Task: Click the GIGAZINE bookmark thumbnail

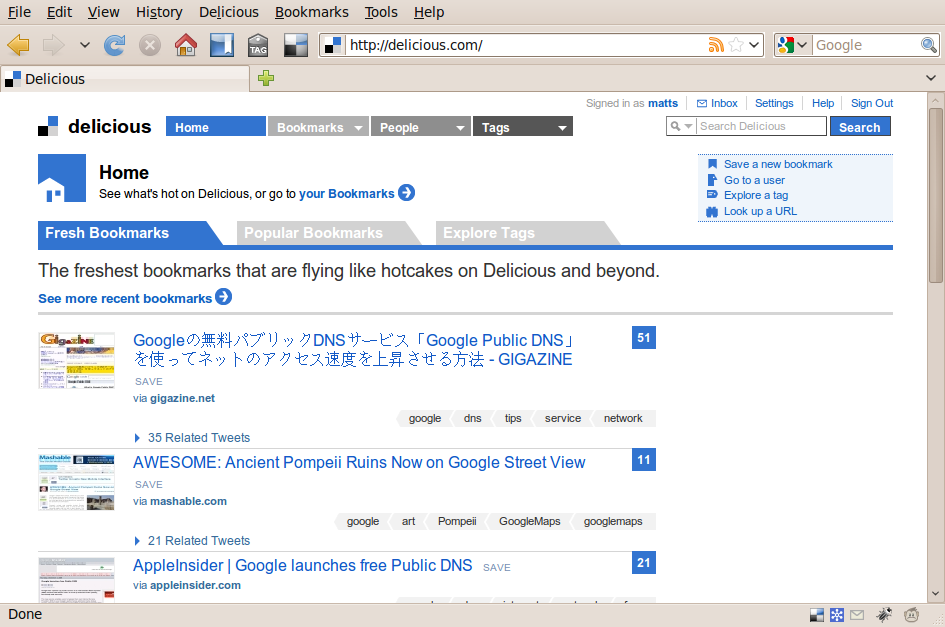Action: pyautogui.click(x=77, y=361)
